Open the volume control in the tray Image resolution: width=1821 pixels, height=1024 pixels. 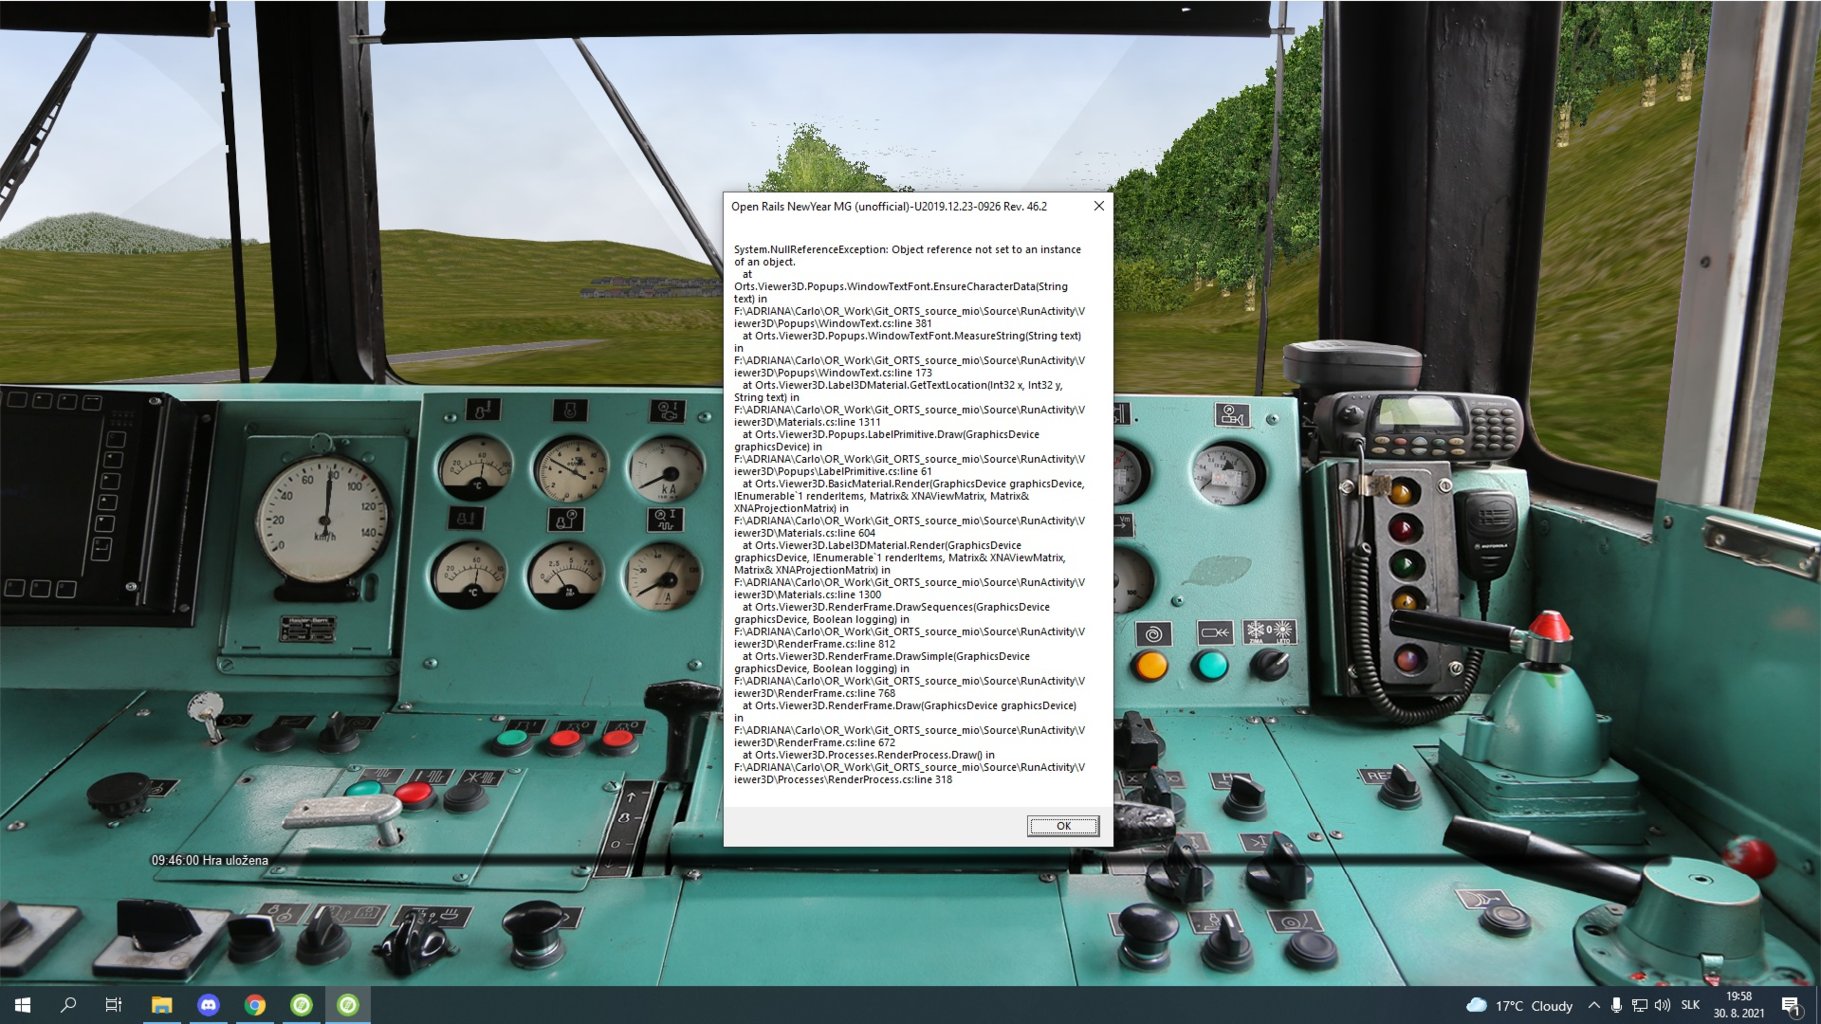click(1662, 1006)
